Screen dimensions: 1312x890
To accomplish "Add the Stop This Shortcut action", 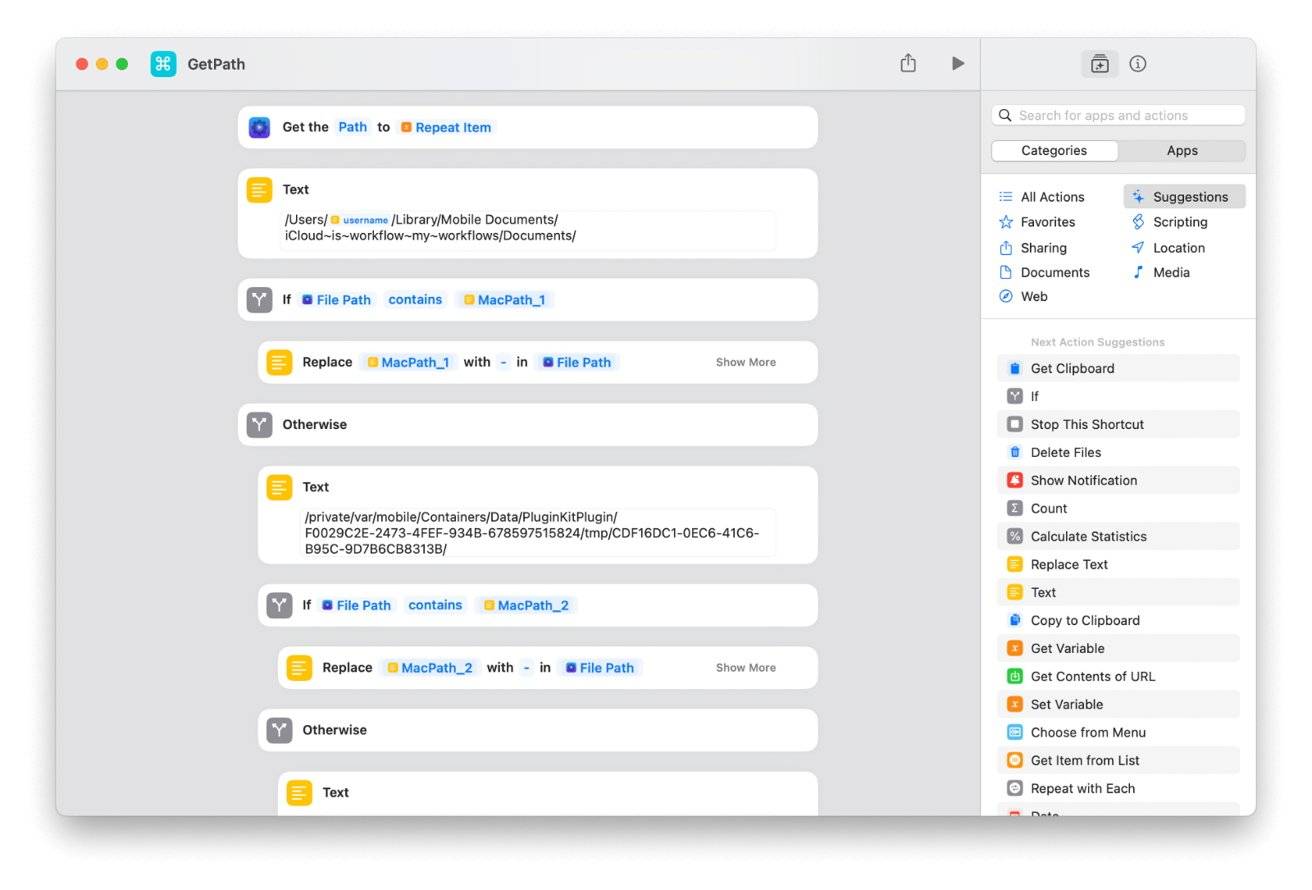I will point(1086,424).
